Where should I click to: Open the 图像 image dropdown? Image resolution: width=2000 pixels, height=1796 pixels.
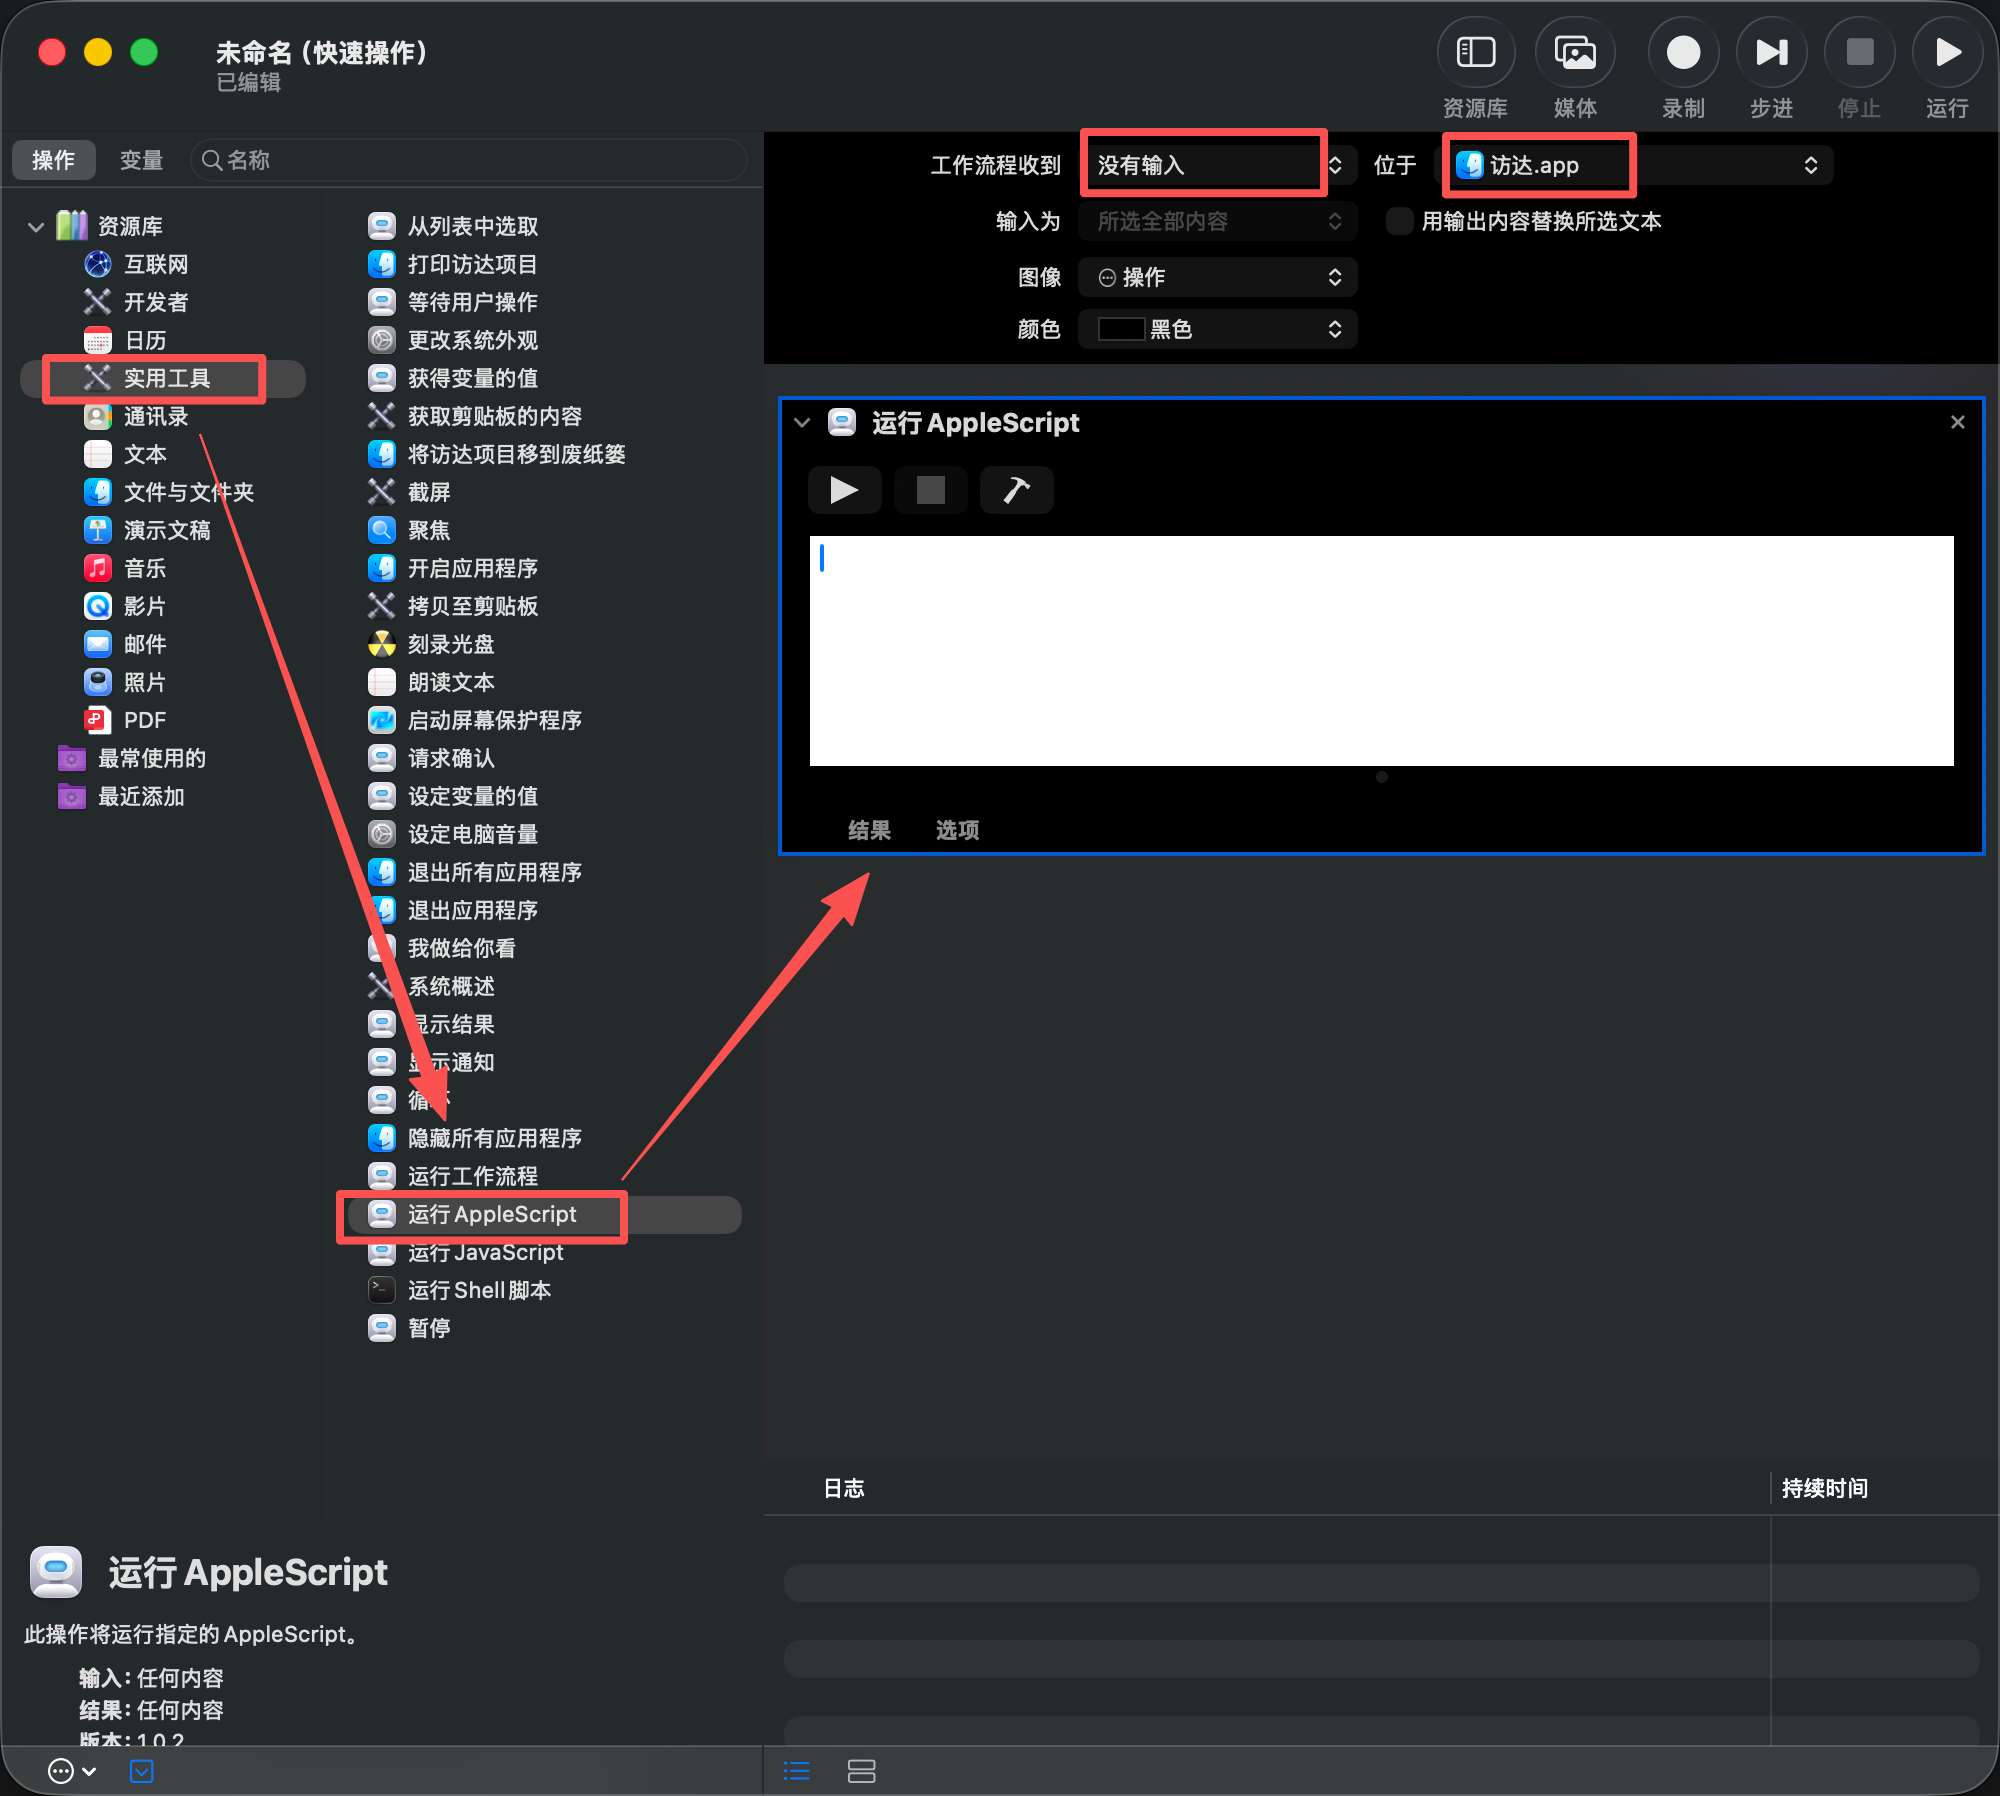pyautogui.click(x=1217, y=277)
